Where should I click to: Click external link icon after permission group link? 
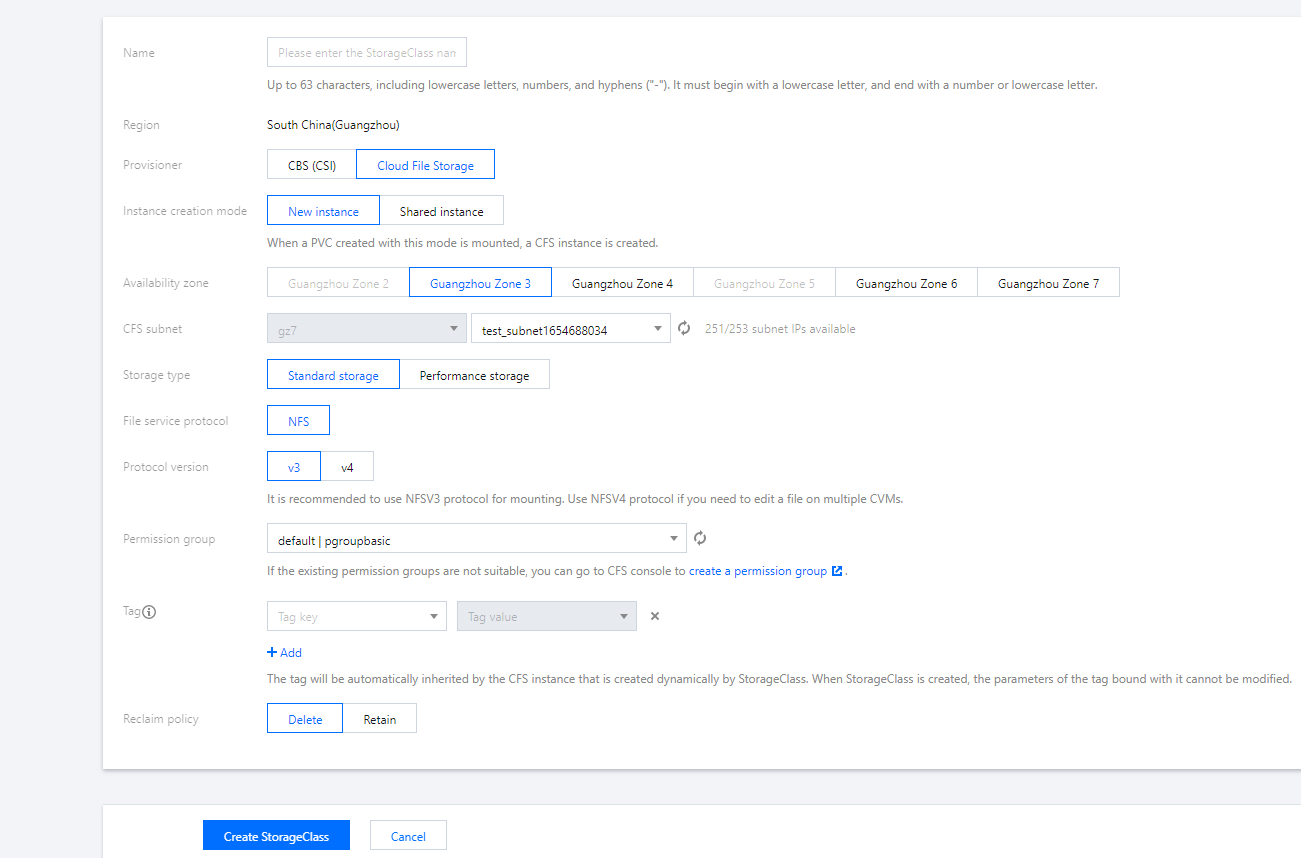pos(837,571)
